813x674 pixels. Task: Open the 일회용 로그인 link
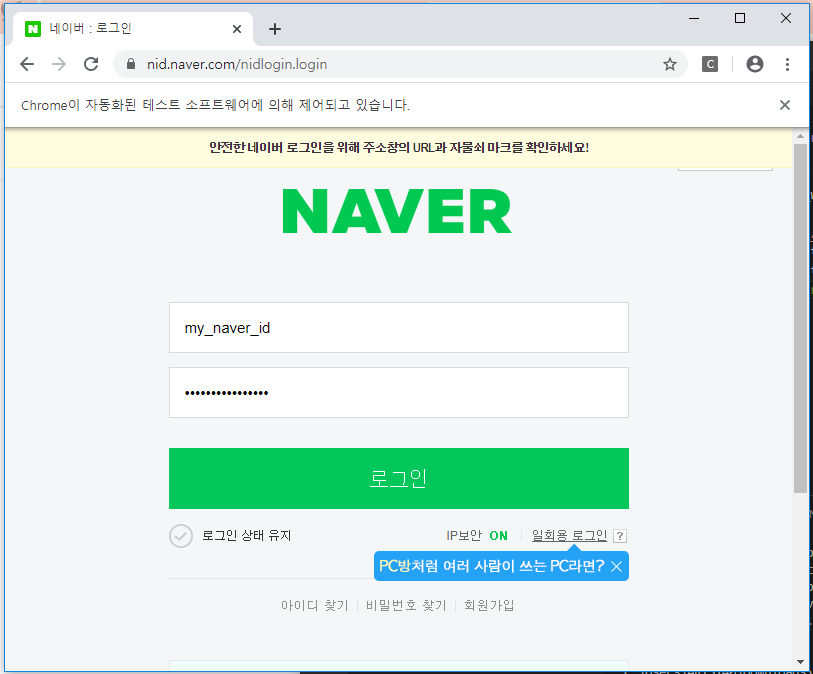[x=569, y=536]
